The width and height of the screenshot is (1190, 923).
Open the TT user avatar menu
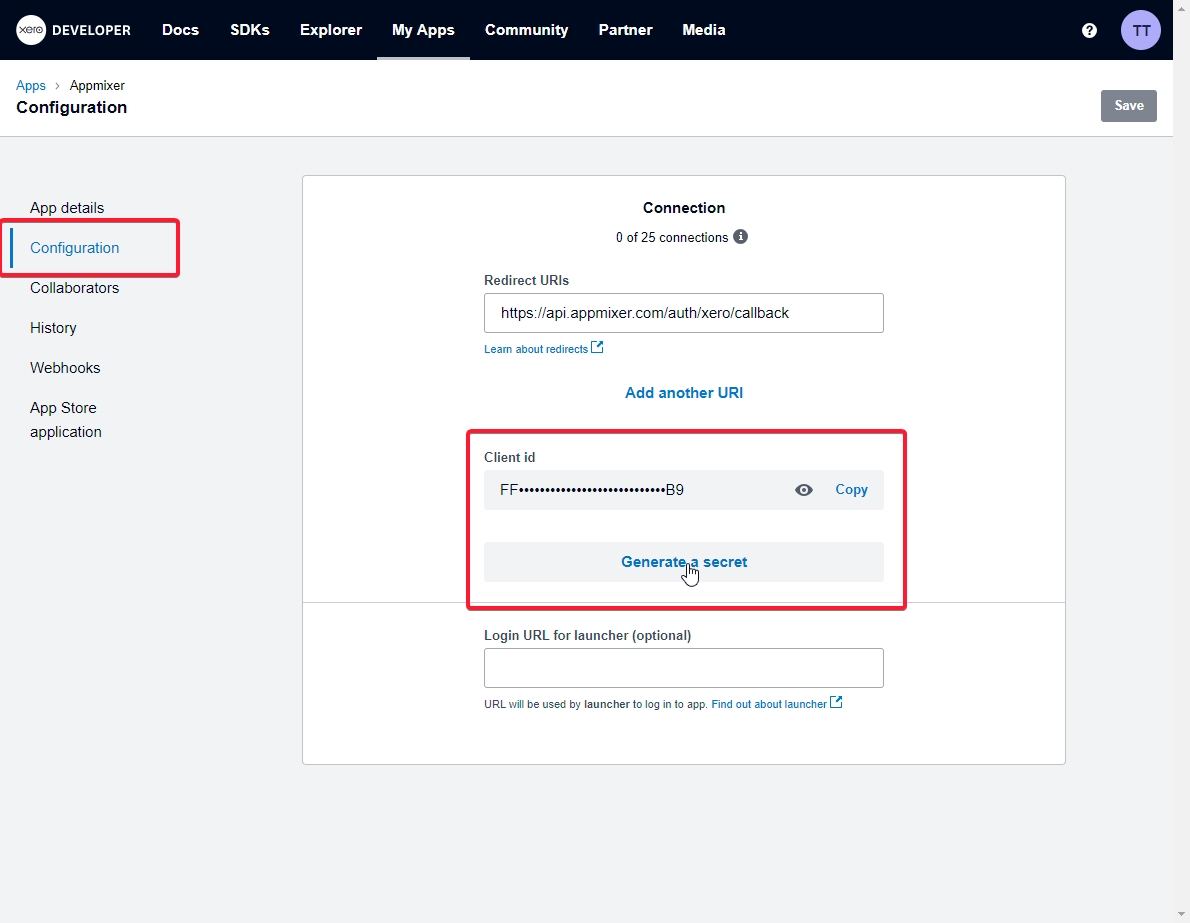1141,30
